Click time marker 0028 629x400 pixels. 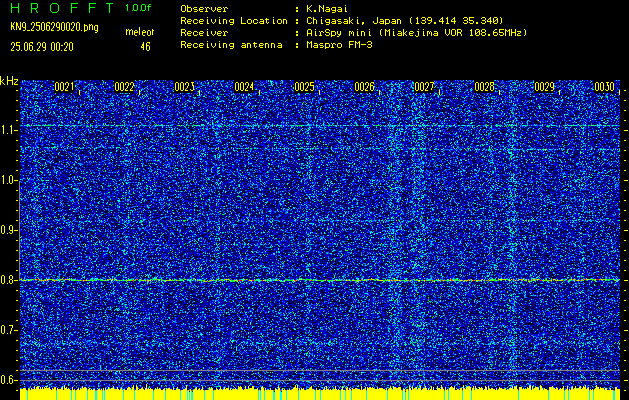[x=485, y=87]
